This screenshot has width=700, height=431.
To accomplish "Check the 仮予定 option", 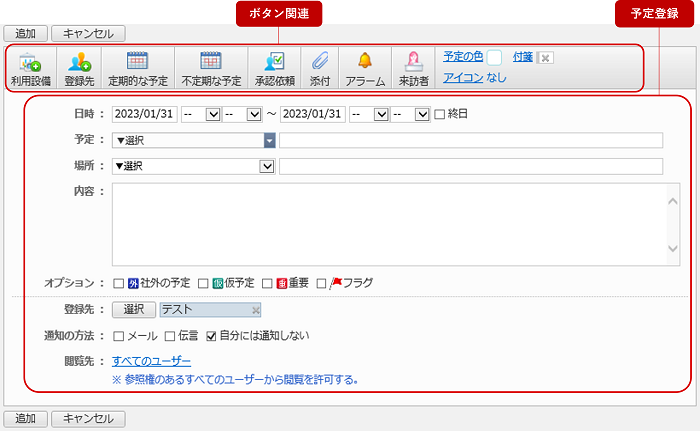I will [203, 284].
